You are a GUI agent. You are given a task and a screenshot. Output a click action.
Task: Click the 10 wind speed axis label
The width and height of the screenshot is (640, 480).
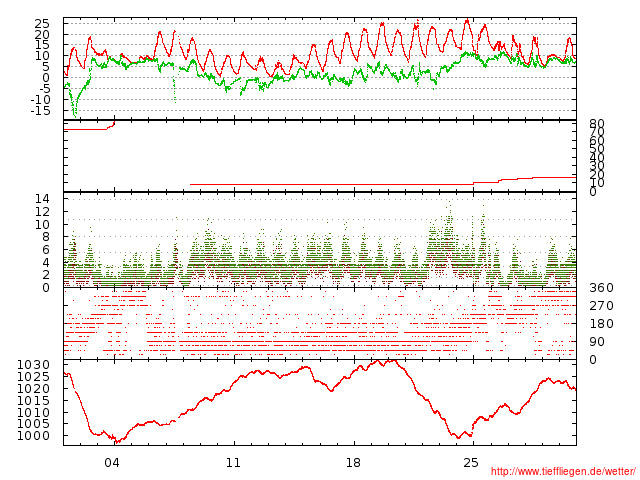point(42,224)
